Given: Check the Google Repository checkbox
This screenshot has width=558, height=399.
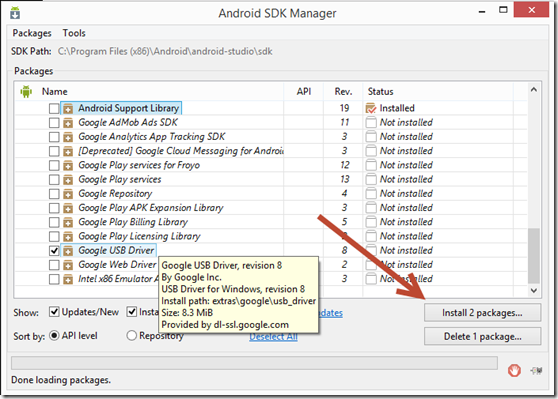Looking at the screenshot, I should (x=54, y=194).
